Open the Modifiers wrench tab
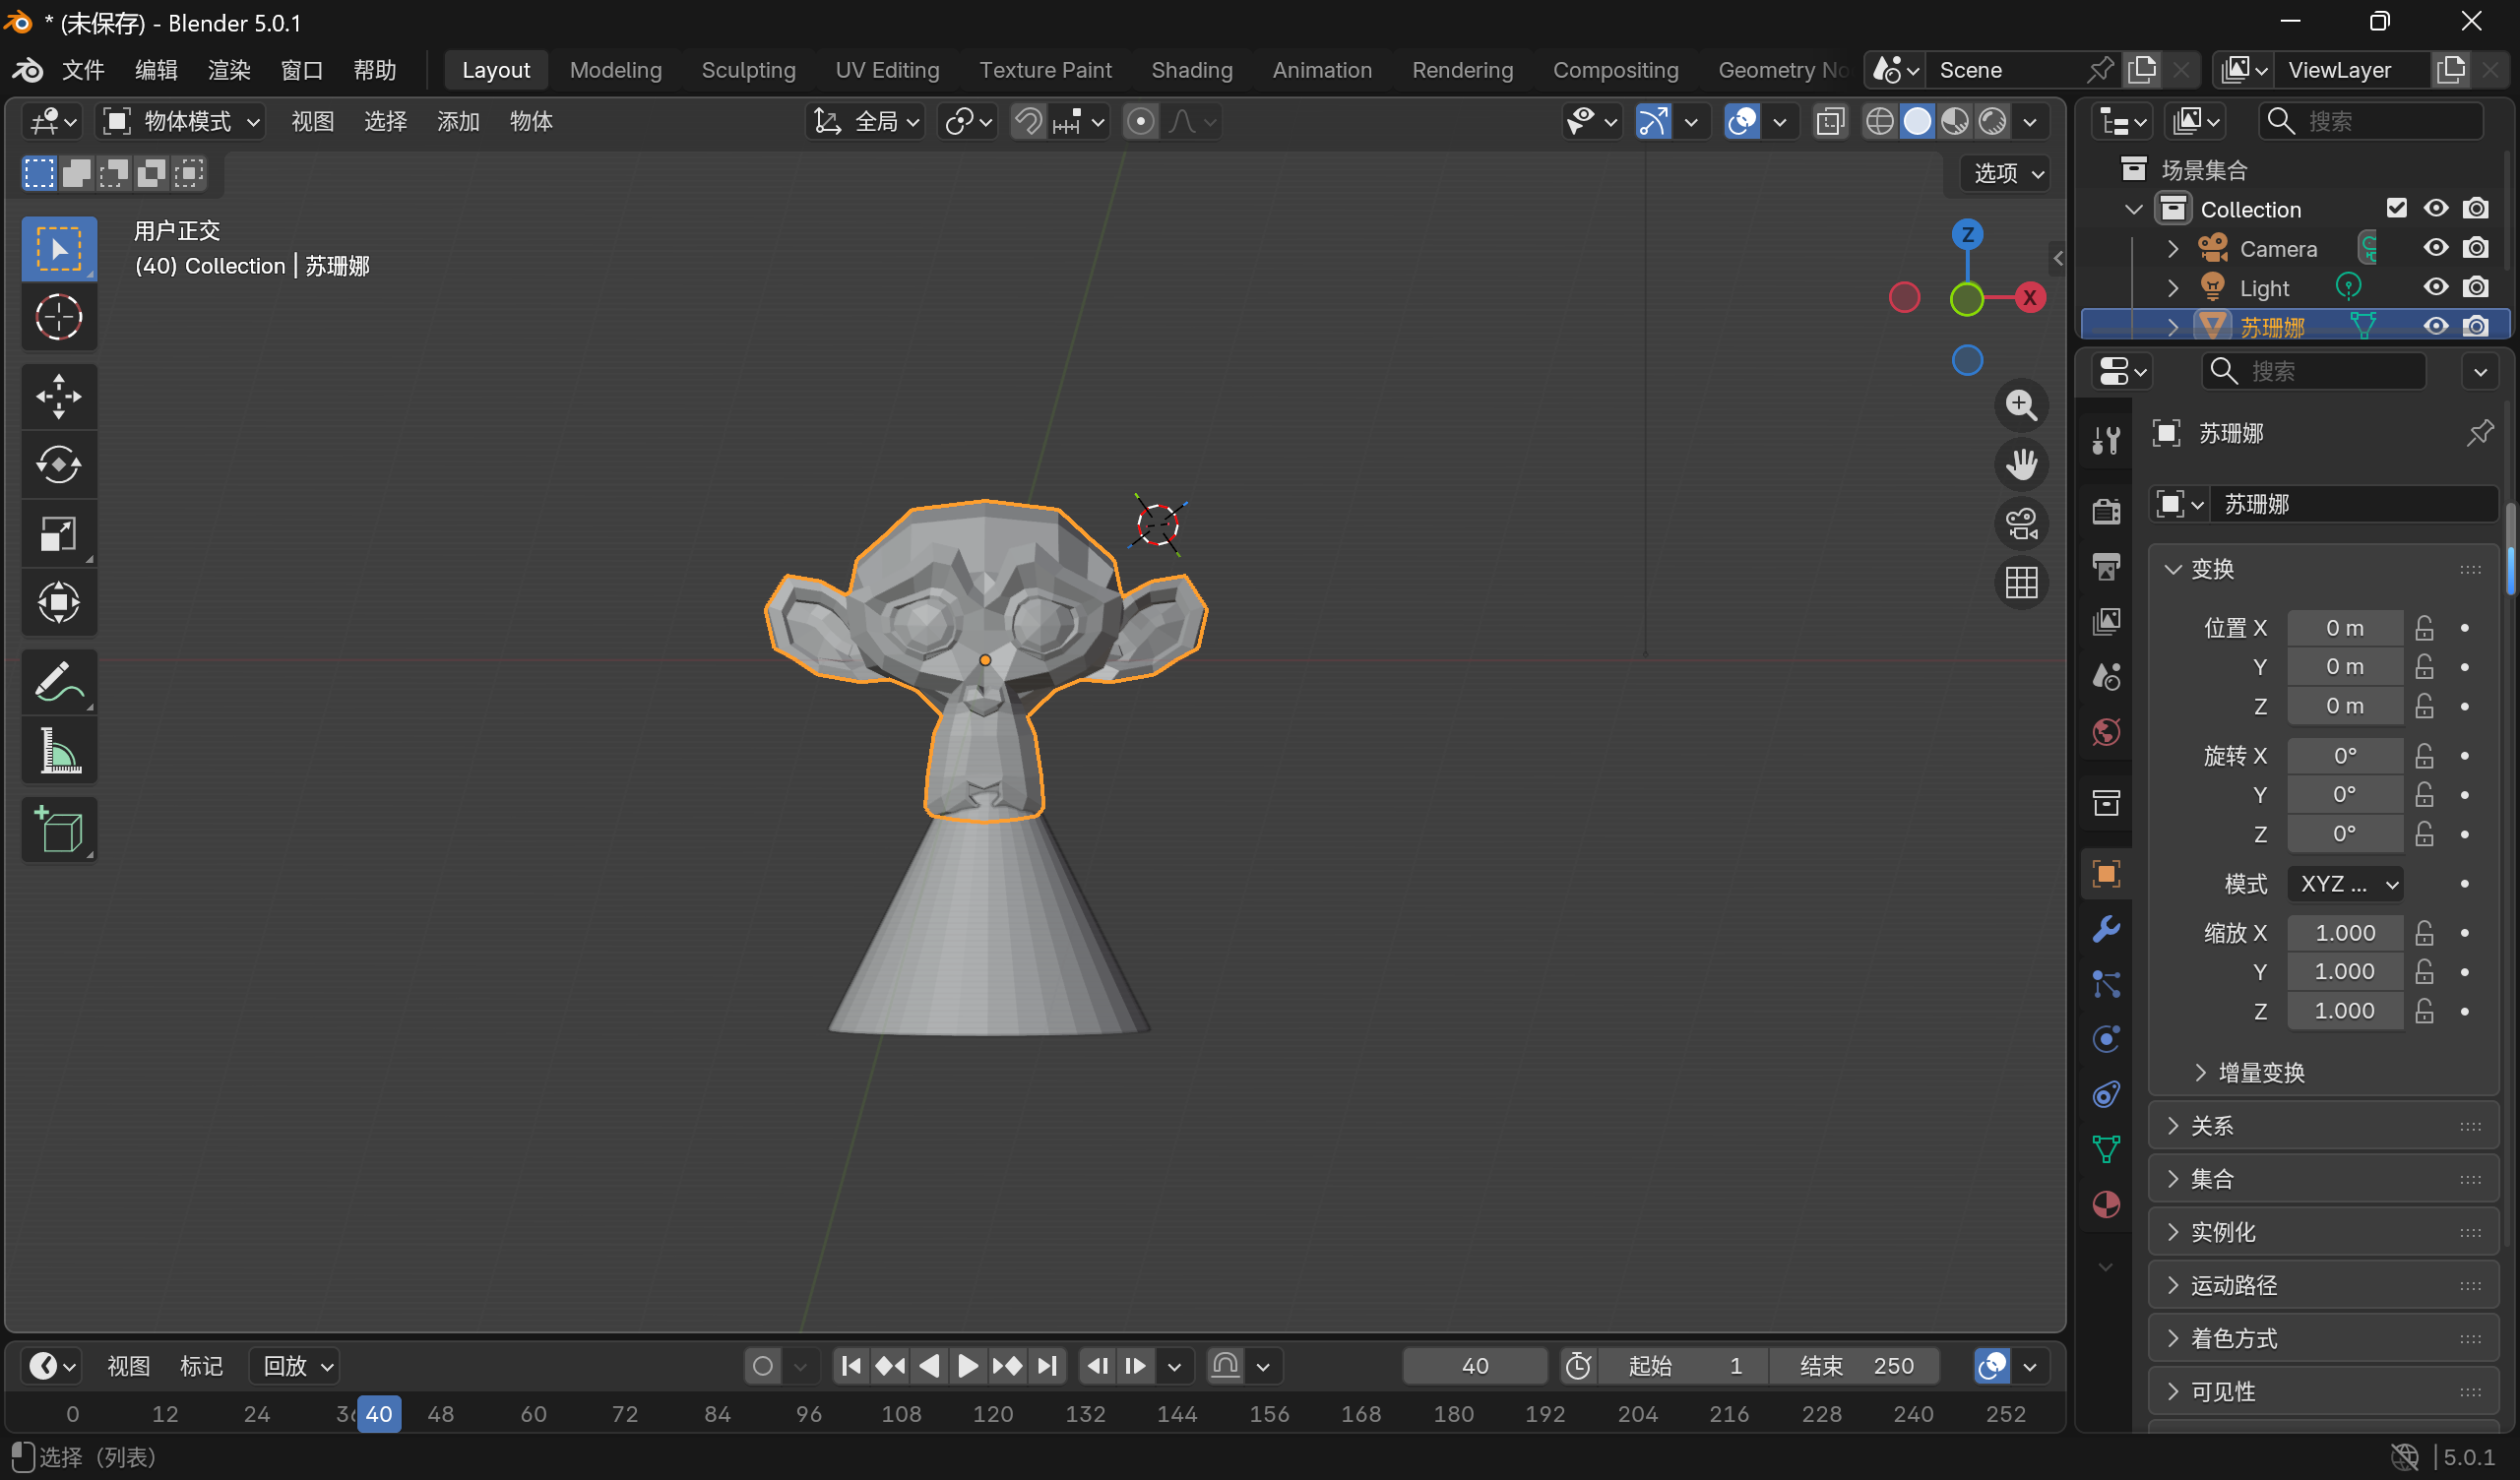This screenshot has width=2520, height=1480. [x=2106, y=929]
